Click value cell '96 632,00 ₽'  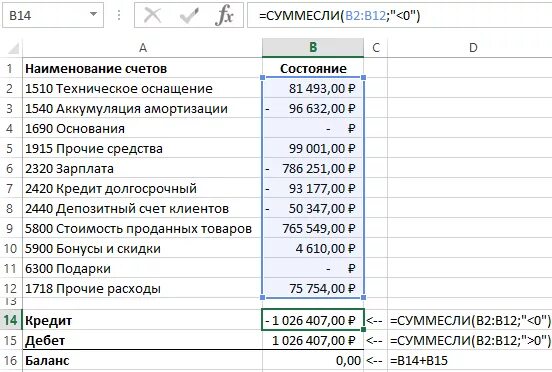coord(313,108)
